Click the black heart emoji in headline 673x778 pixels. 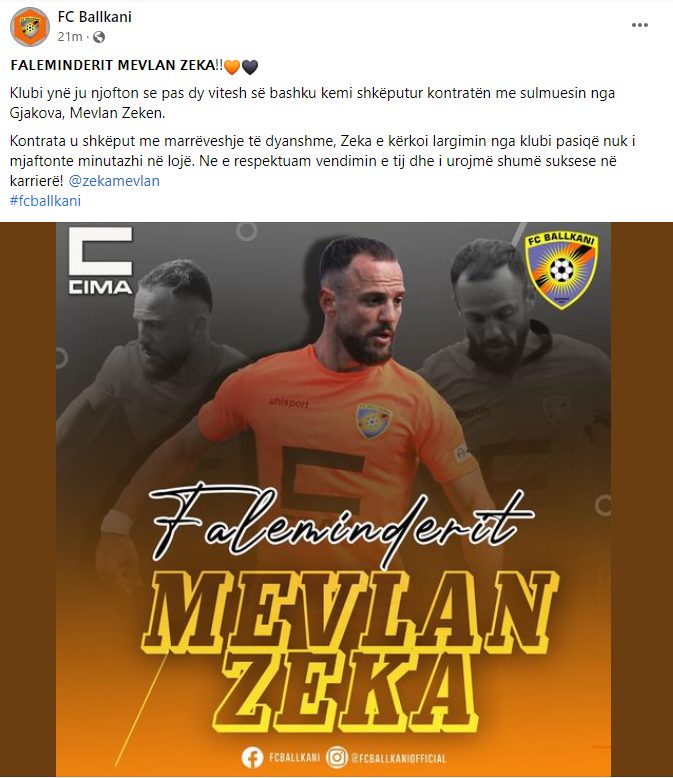point(250,66)
